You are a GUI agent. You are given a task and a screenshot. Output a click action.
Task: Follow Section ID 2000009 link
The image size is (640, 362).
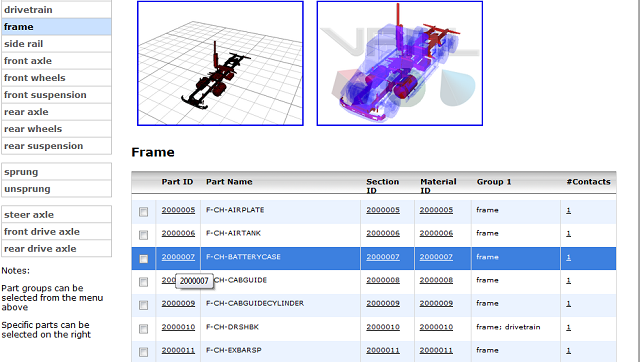point(383,303)
